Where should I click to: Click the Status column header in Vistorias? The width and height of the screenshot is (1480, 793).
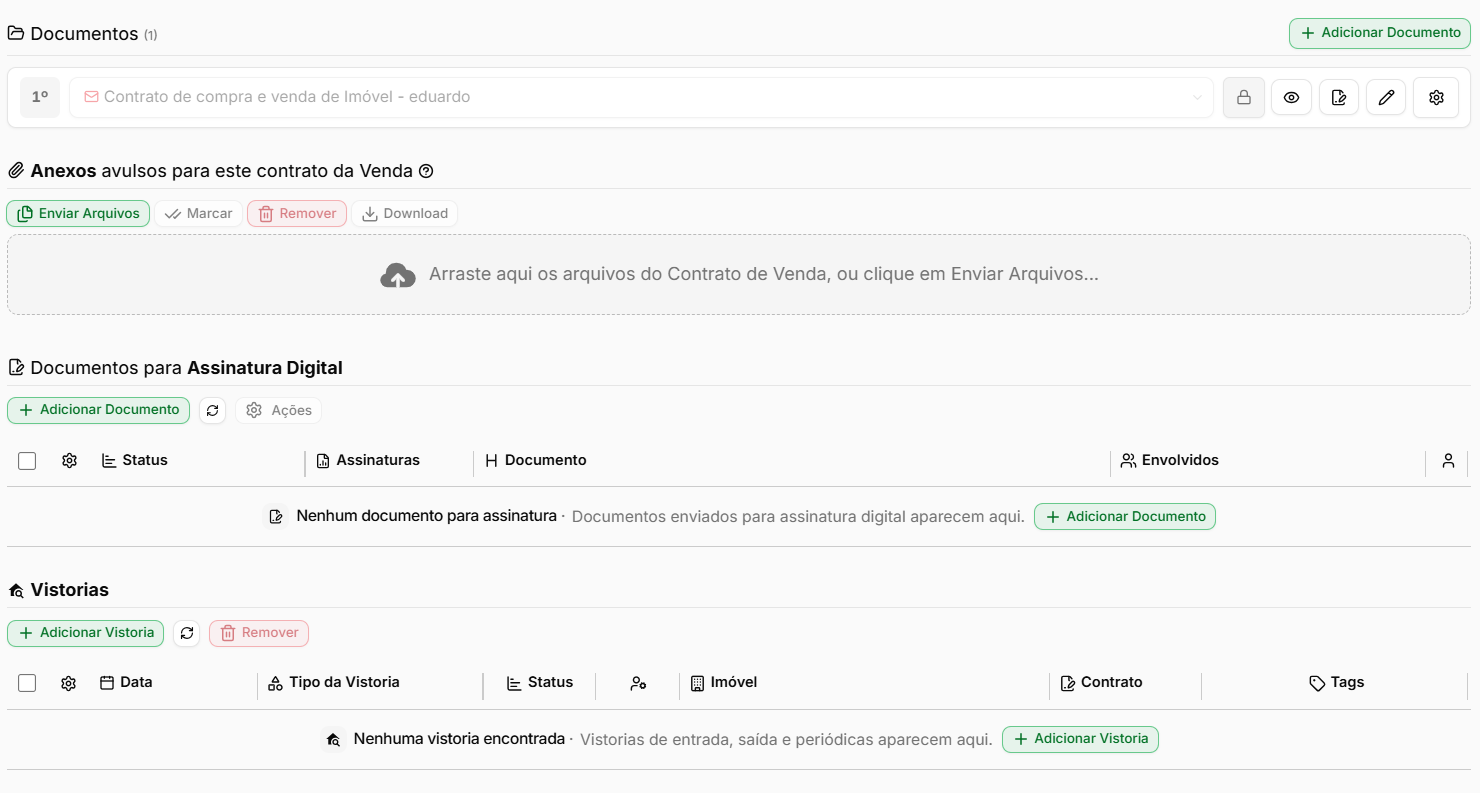pyautogui.click(x=540, y=683)
